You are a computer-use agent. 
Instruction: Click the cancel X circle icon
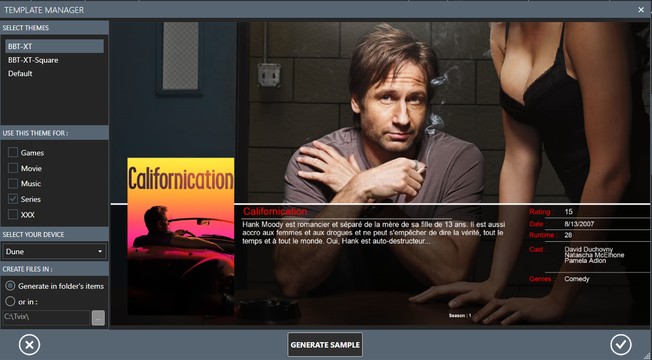pyautogui.click(x=29, y=345)
